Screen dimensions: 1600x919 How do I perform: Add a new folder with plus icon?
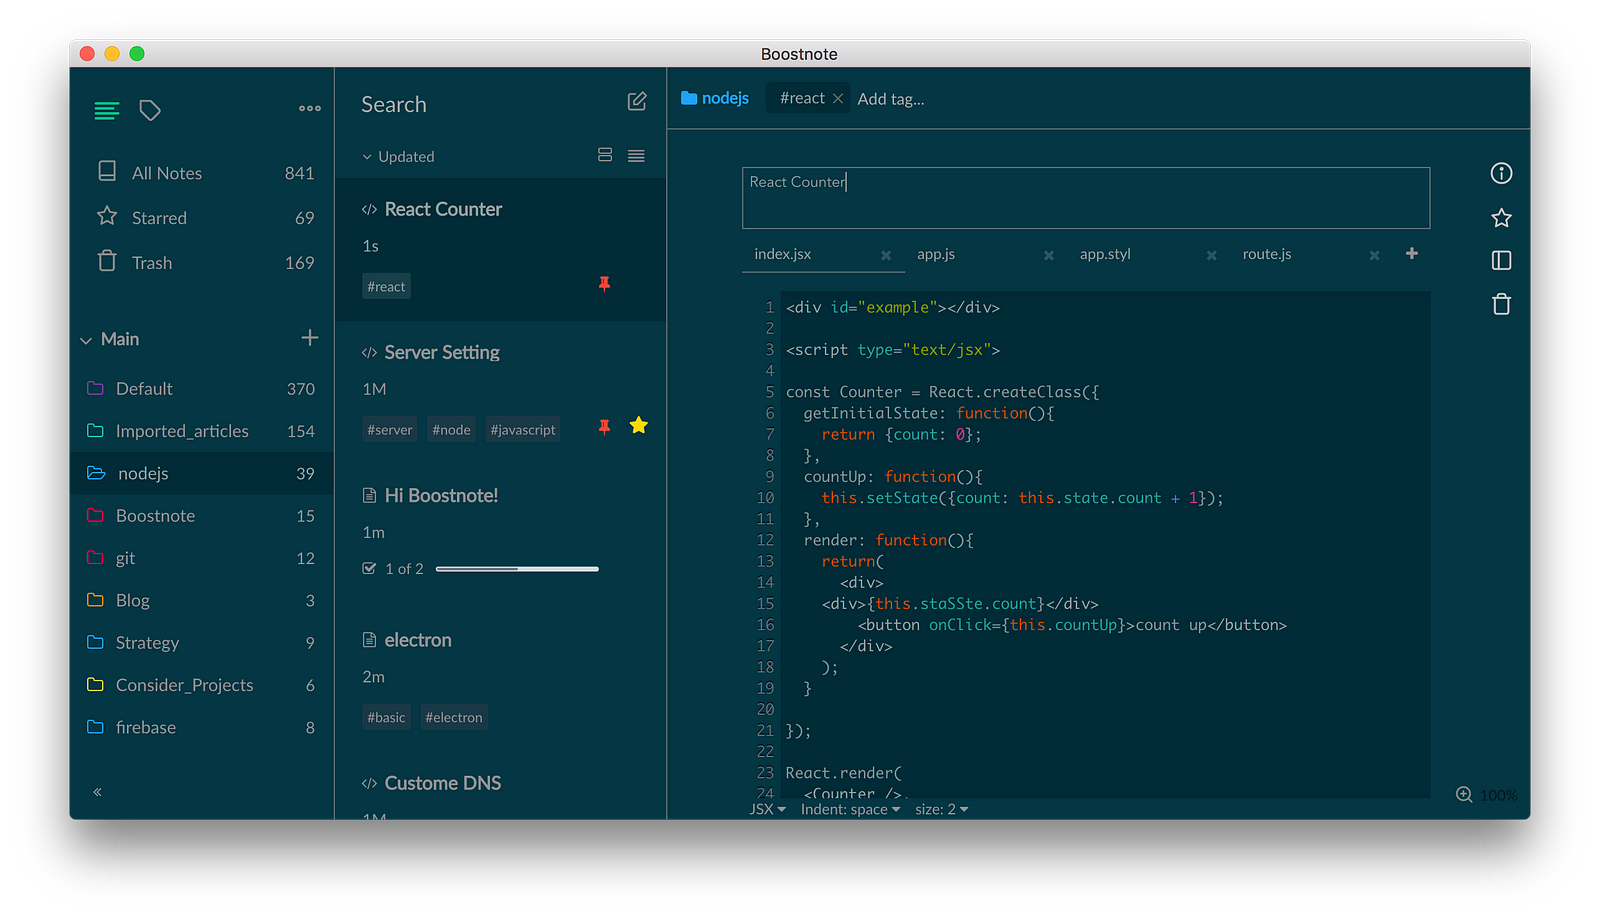pyautogui.click(x=310, y=338)
